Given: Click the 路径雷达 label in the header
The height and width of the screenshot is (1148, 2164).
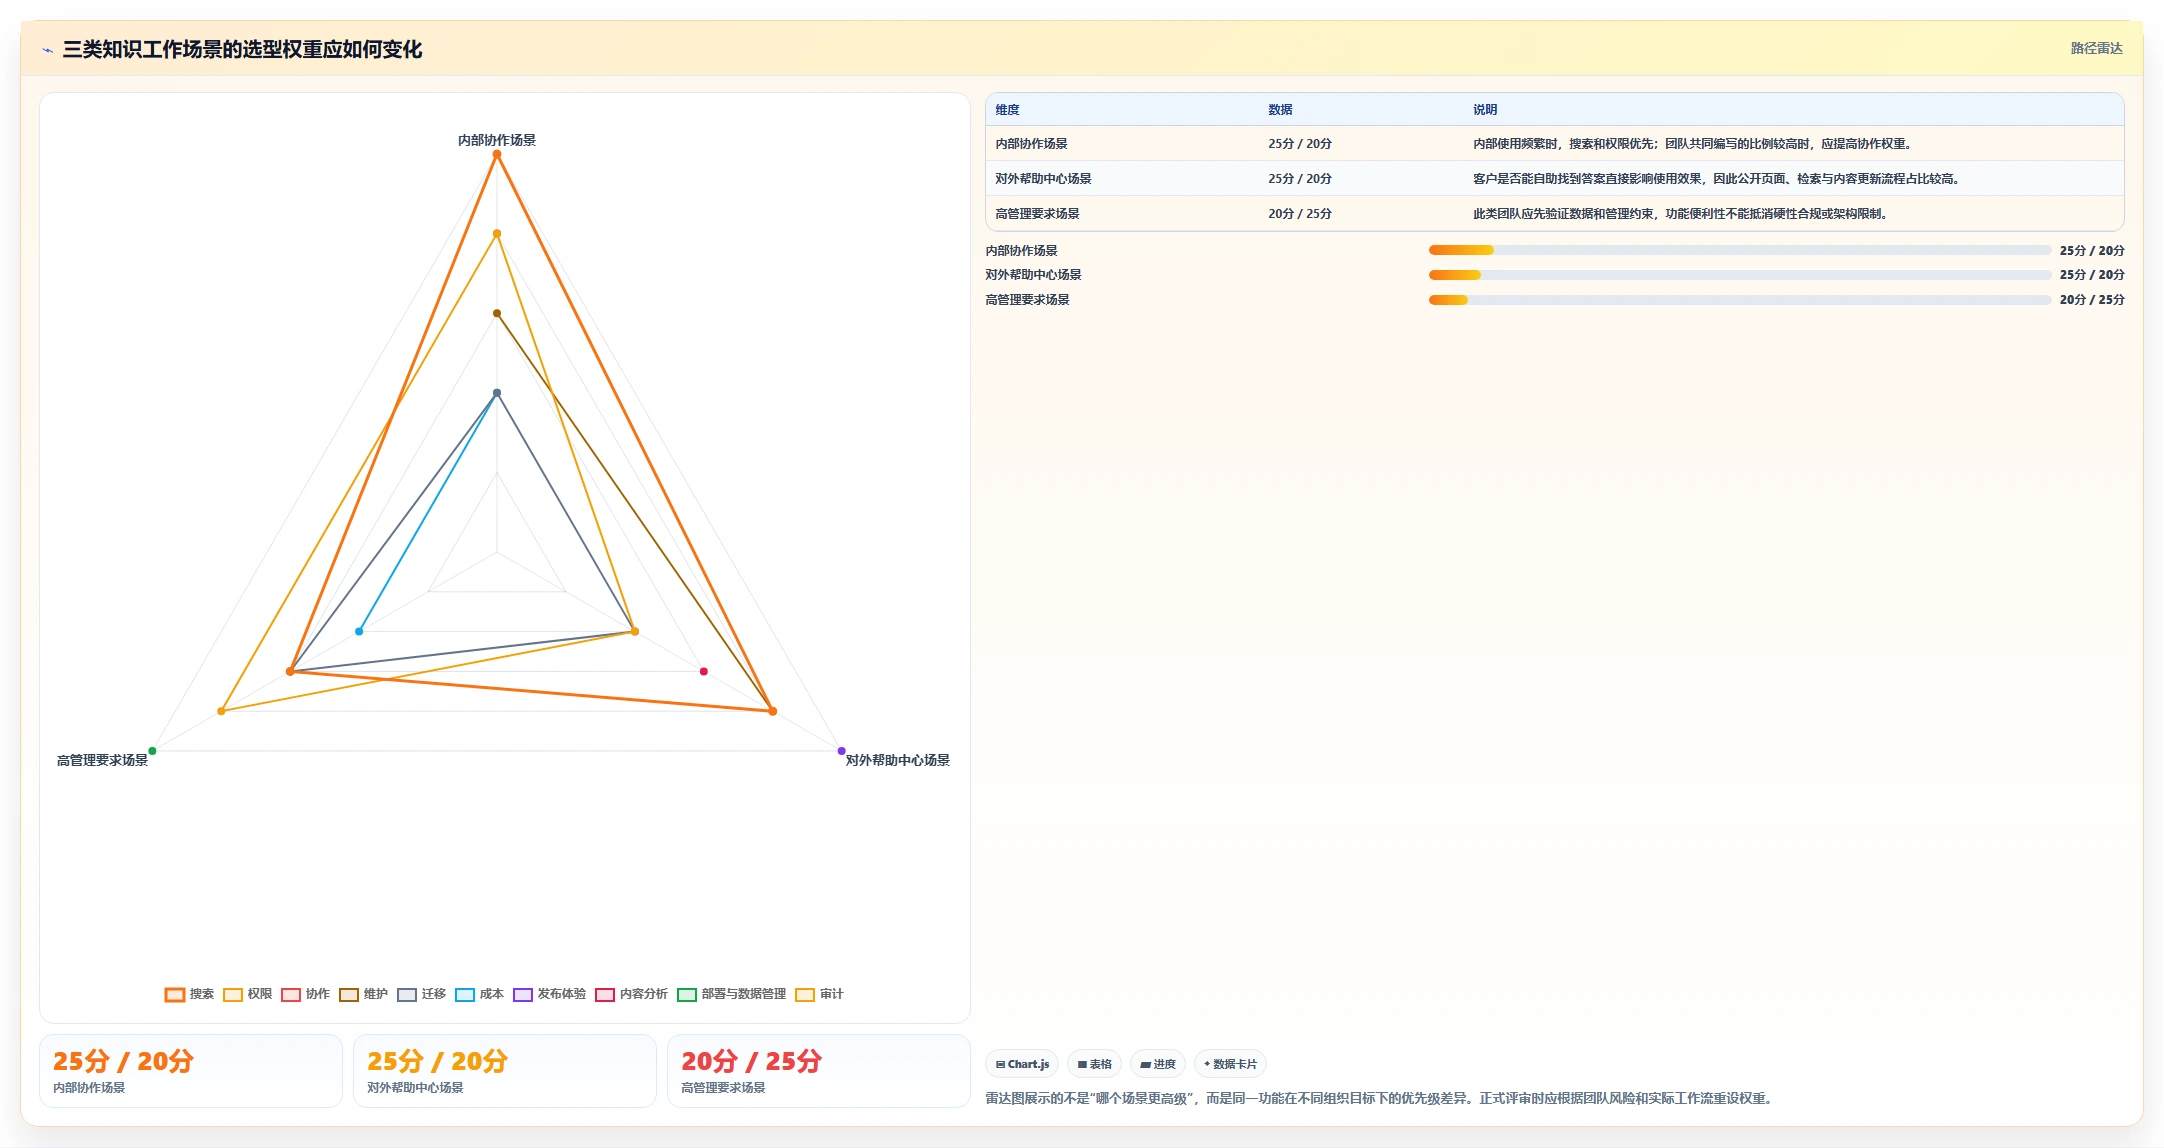Looking at the screenshot, I should tap(2096, 48).
